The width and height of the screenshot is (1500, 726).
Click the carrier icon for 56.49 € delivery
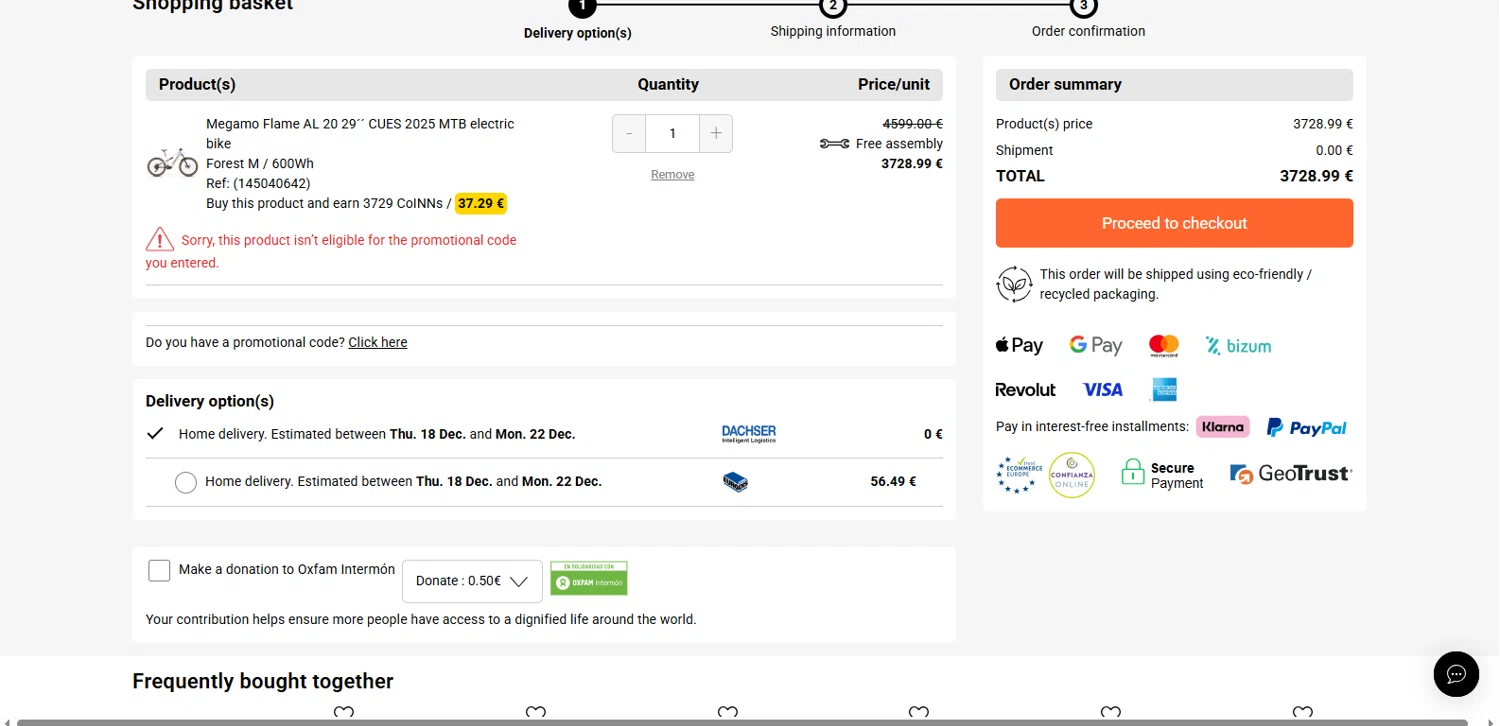click(x=735, y=482)
